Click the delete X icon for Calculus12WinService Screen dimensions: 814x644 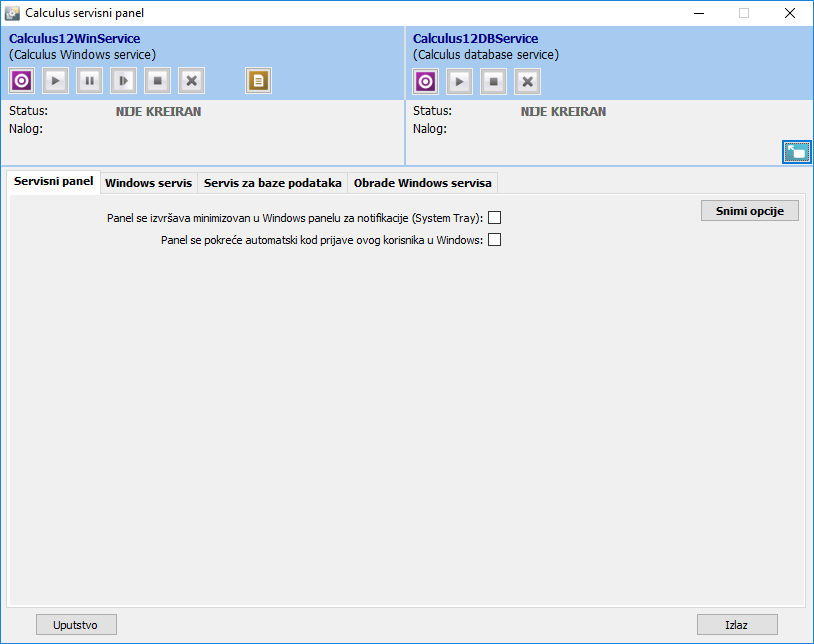192,81
